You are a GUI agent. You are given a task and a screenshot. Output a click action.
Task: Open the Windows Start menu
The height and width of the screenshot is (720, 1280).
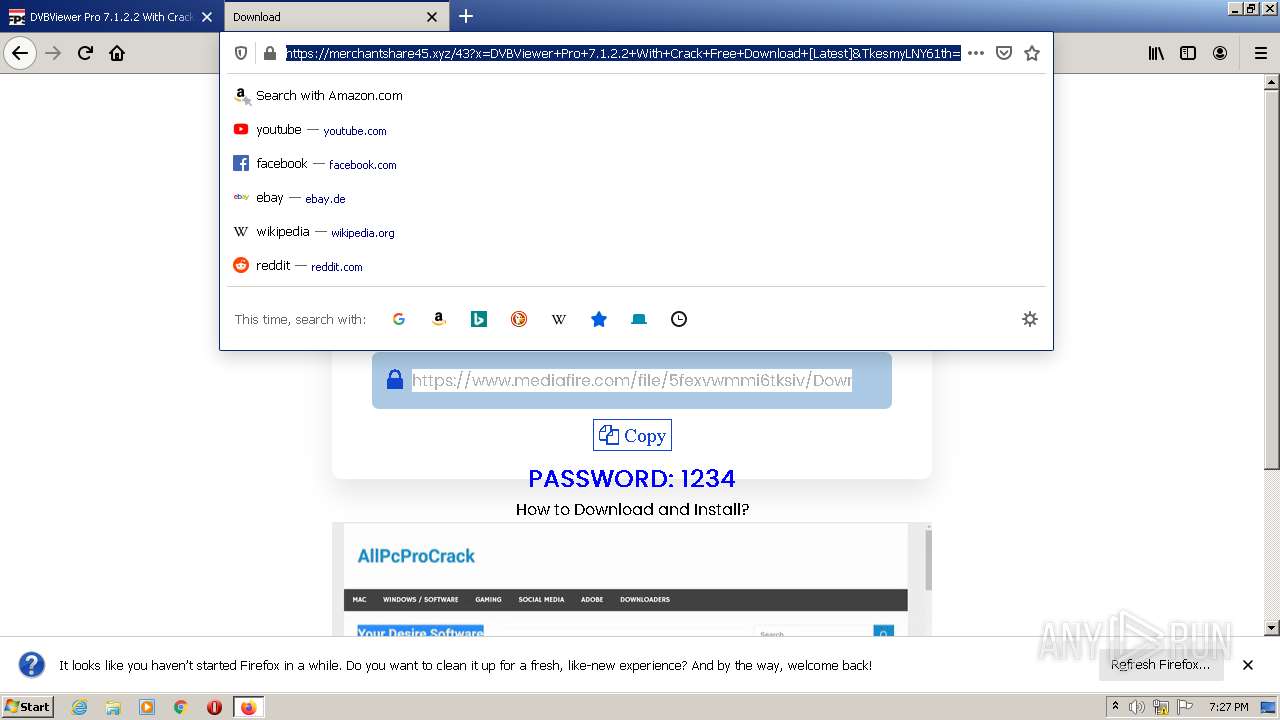point(27,706)
